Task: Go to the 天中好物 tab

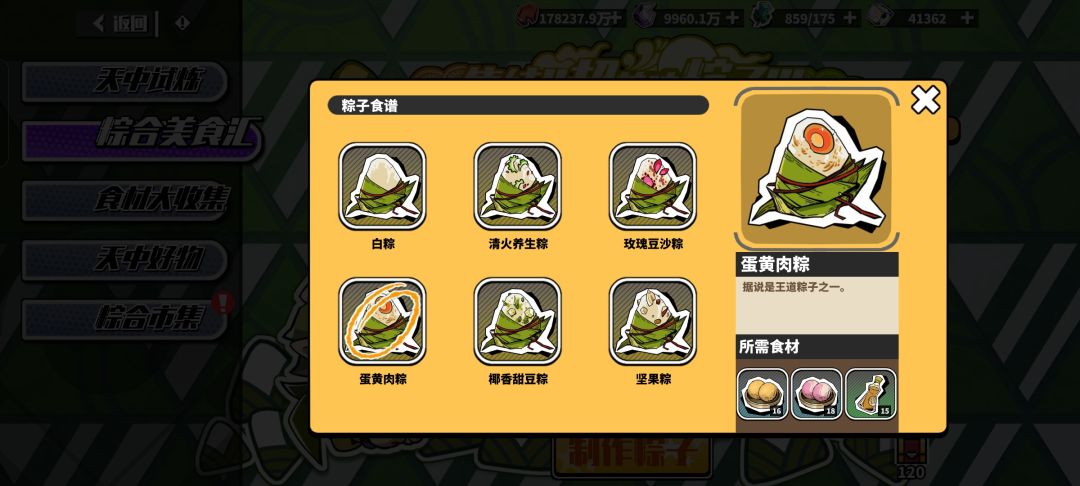Action: click(125, 260)
